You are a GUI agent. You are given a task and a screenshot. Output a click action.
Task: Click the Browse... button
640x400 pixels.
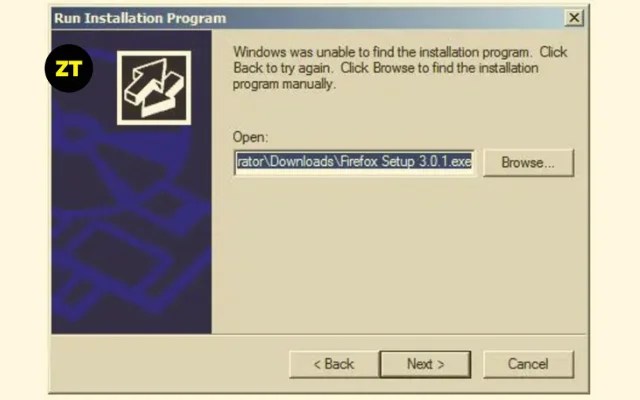point(528,162)
